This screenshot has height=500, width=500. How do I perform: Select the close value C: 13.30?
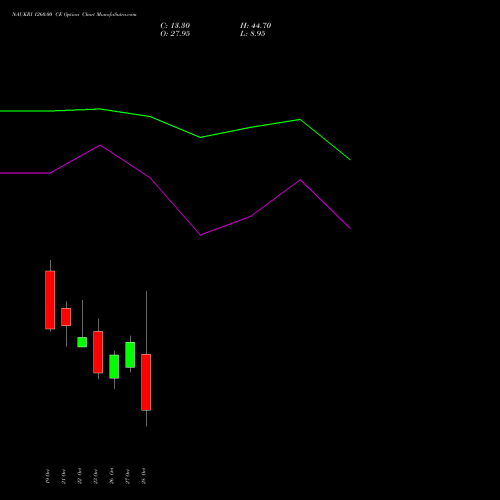click(175, 26)
